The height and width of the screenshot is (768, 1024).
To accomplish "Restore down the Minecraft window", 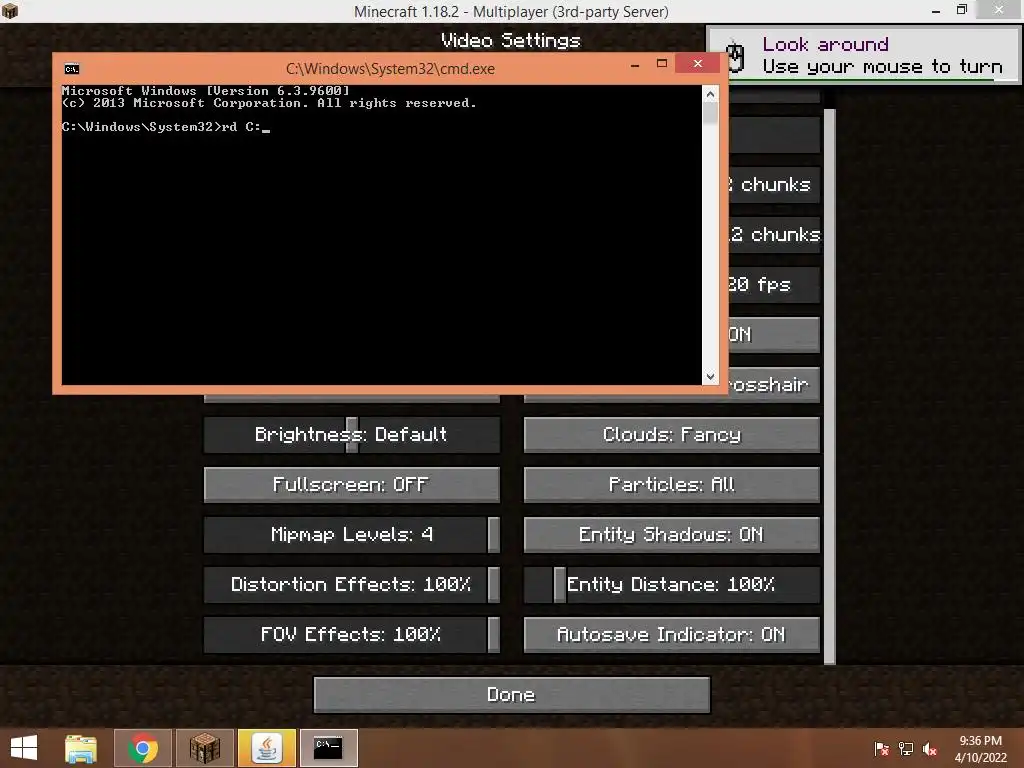I will tap(961, 10).
